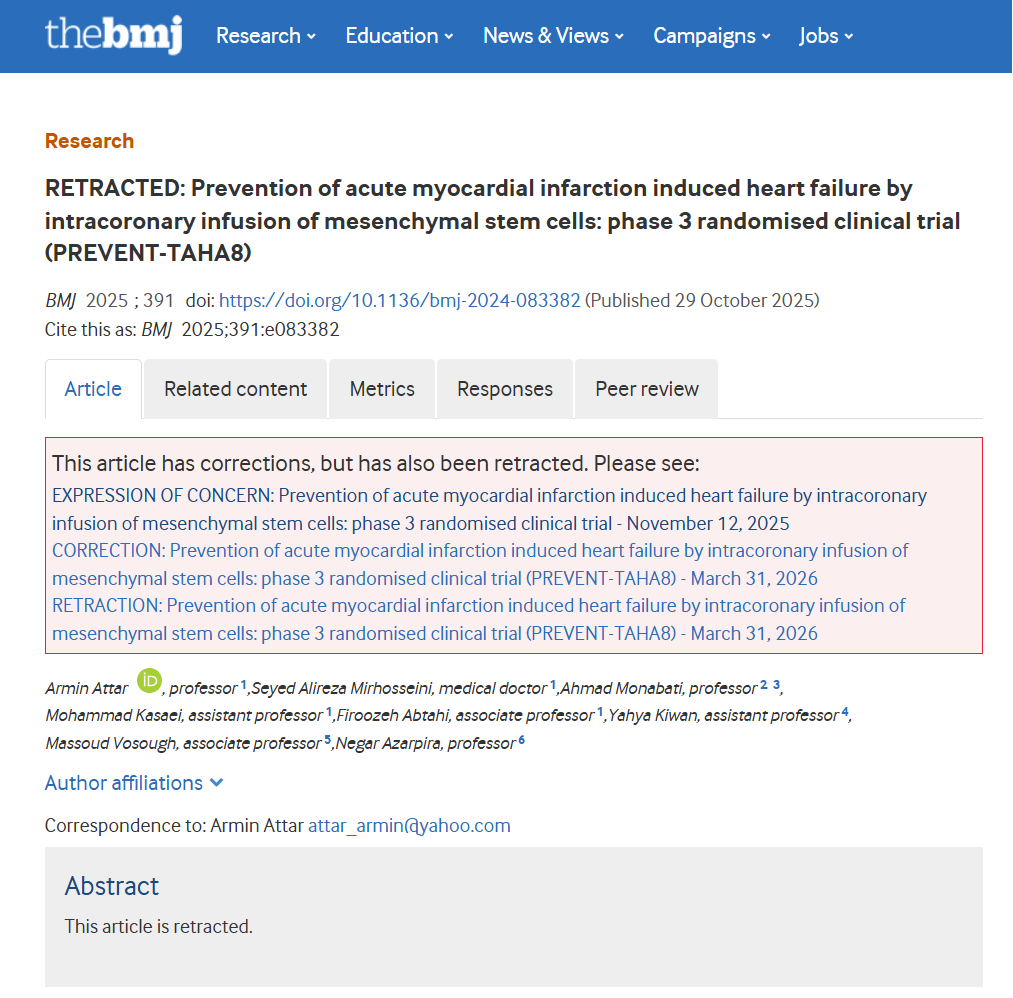
Task: Open the News & Views menu
Action: (553, 36)
